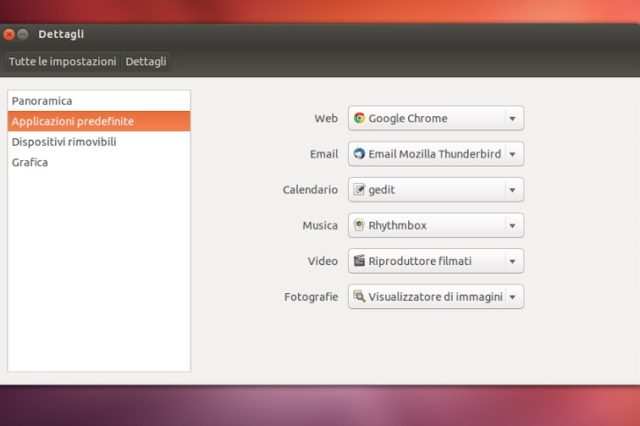Click the image viewer icon in the Fotografie combo
This screenshot has height=426, width=640.
point(359,296)
